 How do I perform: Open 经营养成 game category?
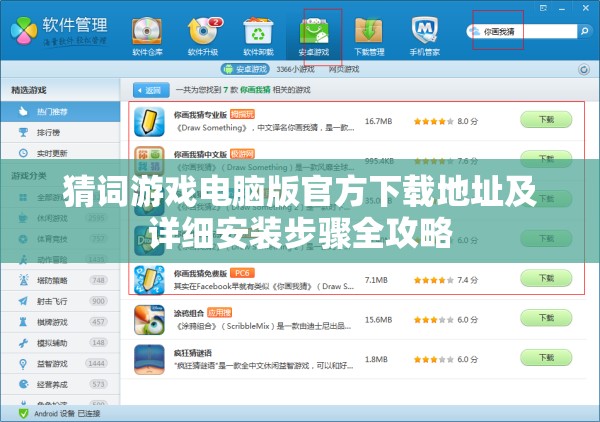60,384
